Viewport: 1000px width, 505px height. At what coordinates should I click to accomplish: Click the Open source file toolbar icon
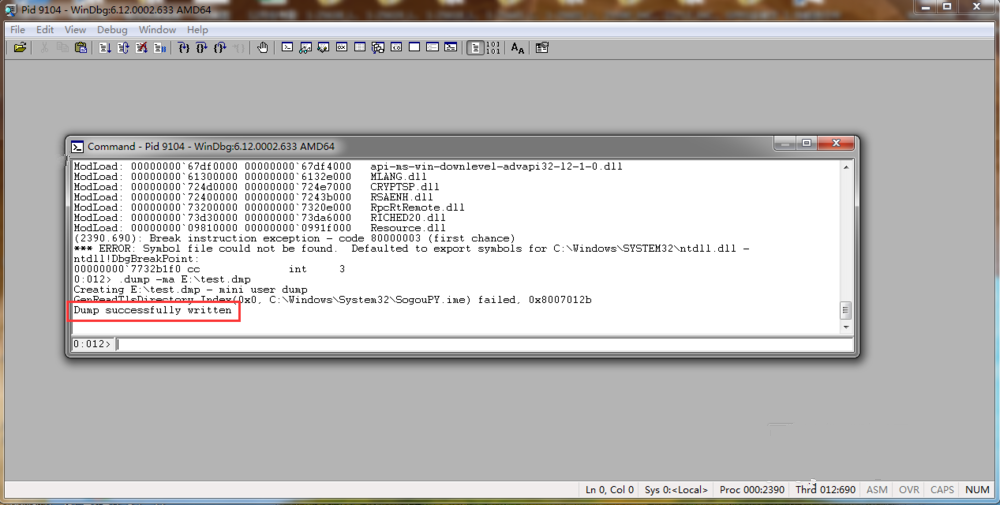pos(20,48)
